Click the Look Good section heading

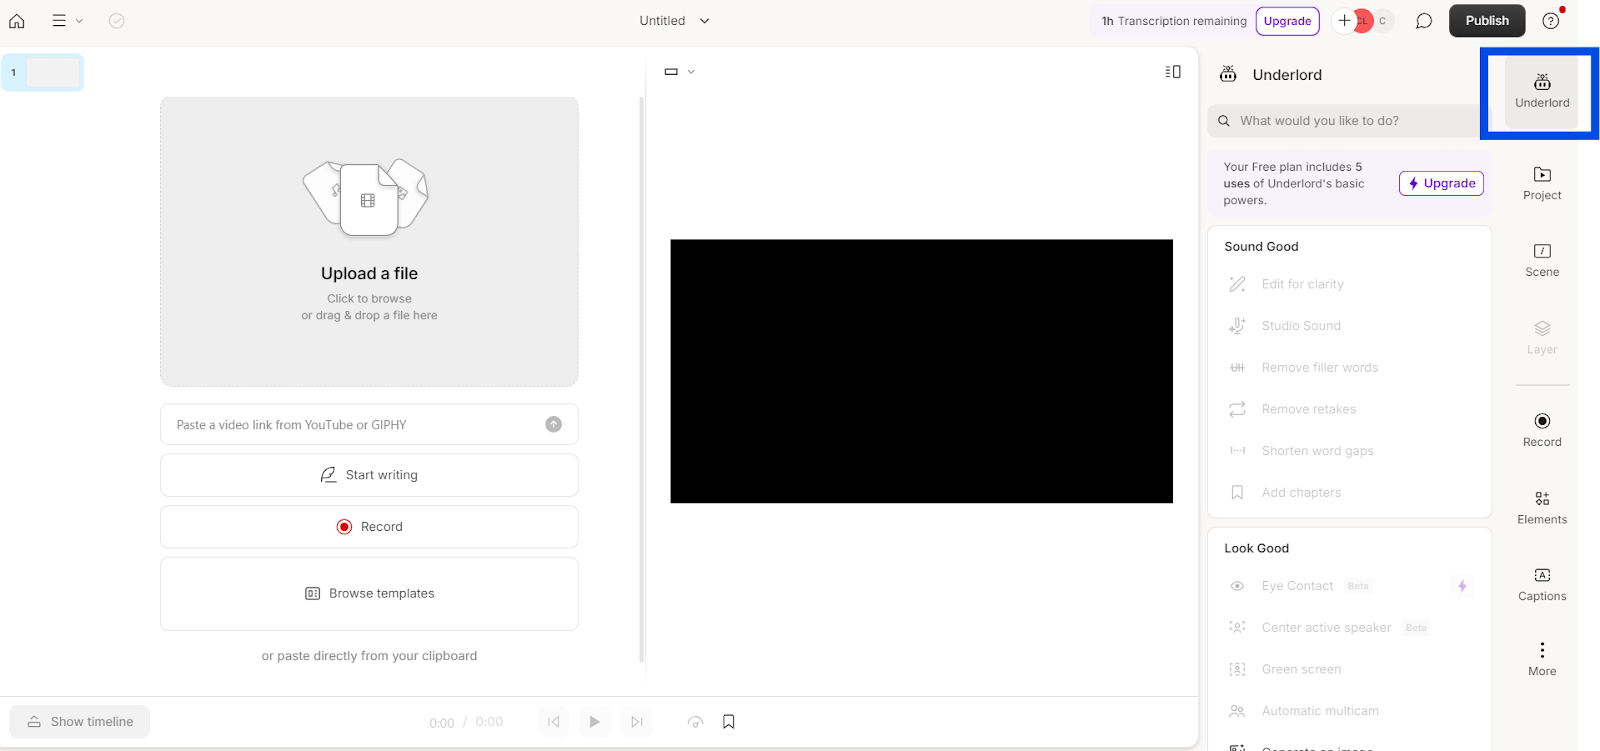pos(1256,549)
